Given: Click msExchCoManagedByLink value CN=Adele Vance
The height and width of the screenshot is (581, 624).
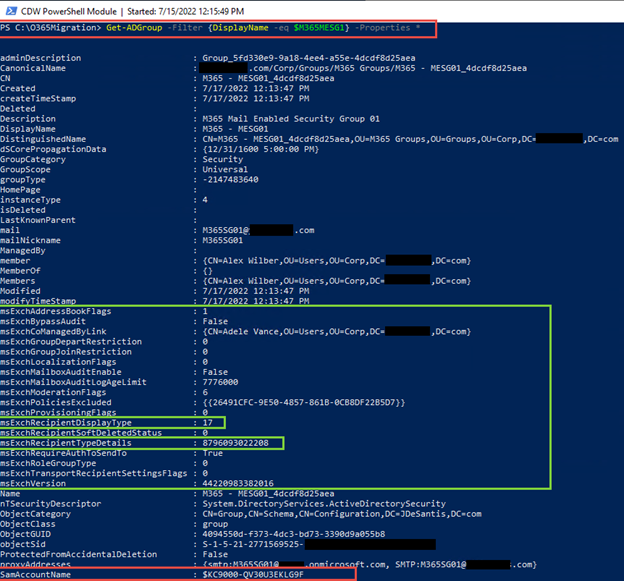Looking at the screenshot, I should (x=337, y=331).
